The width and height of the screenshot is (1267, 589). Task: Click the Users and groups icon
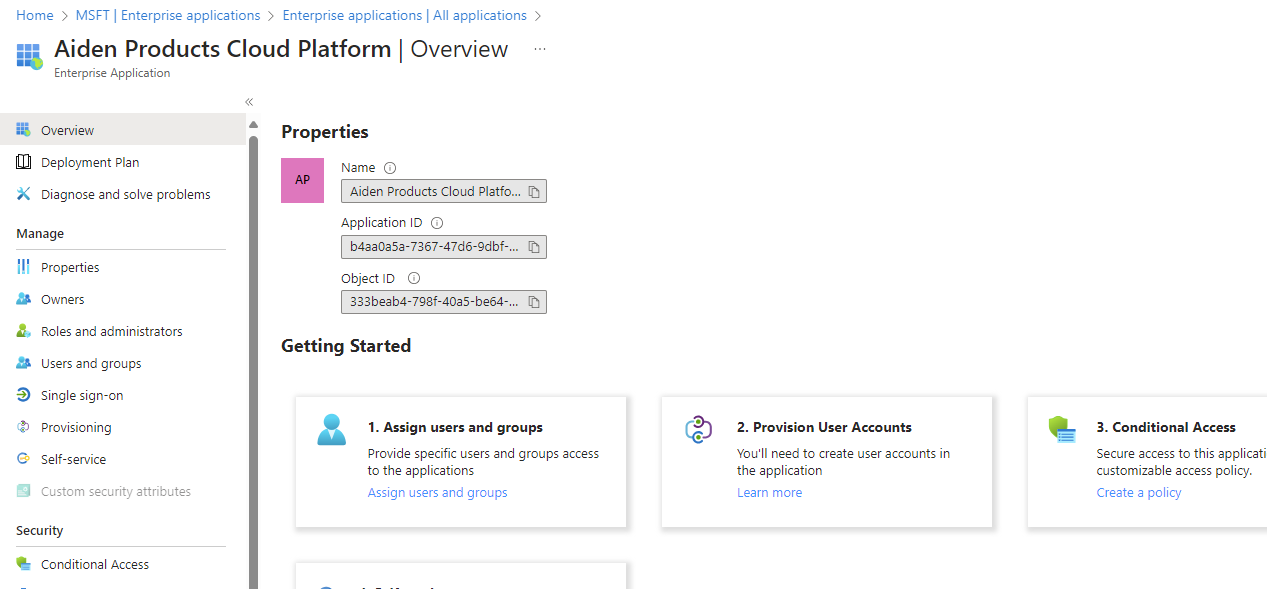coord(23,363)
